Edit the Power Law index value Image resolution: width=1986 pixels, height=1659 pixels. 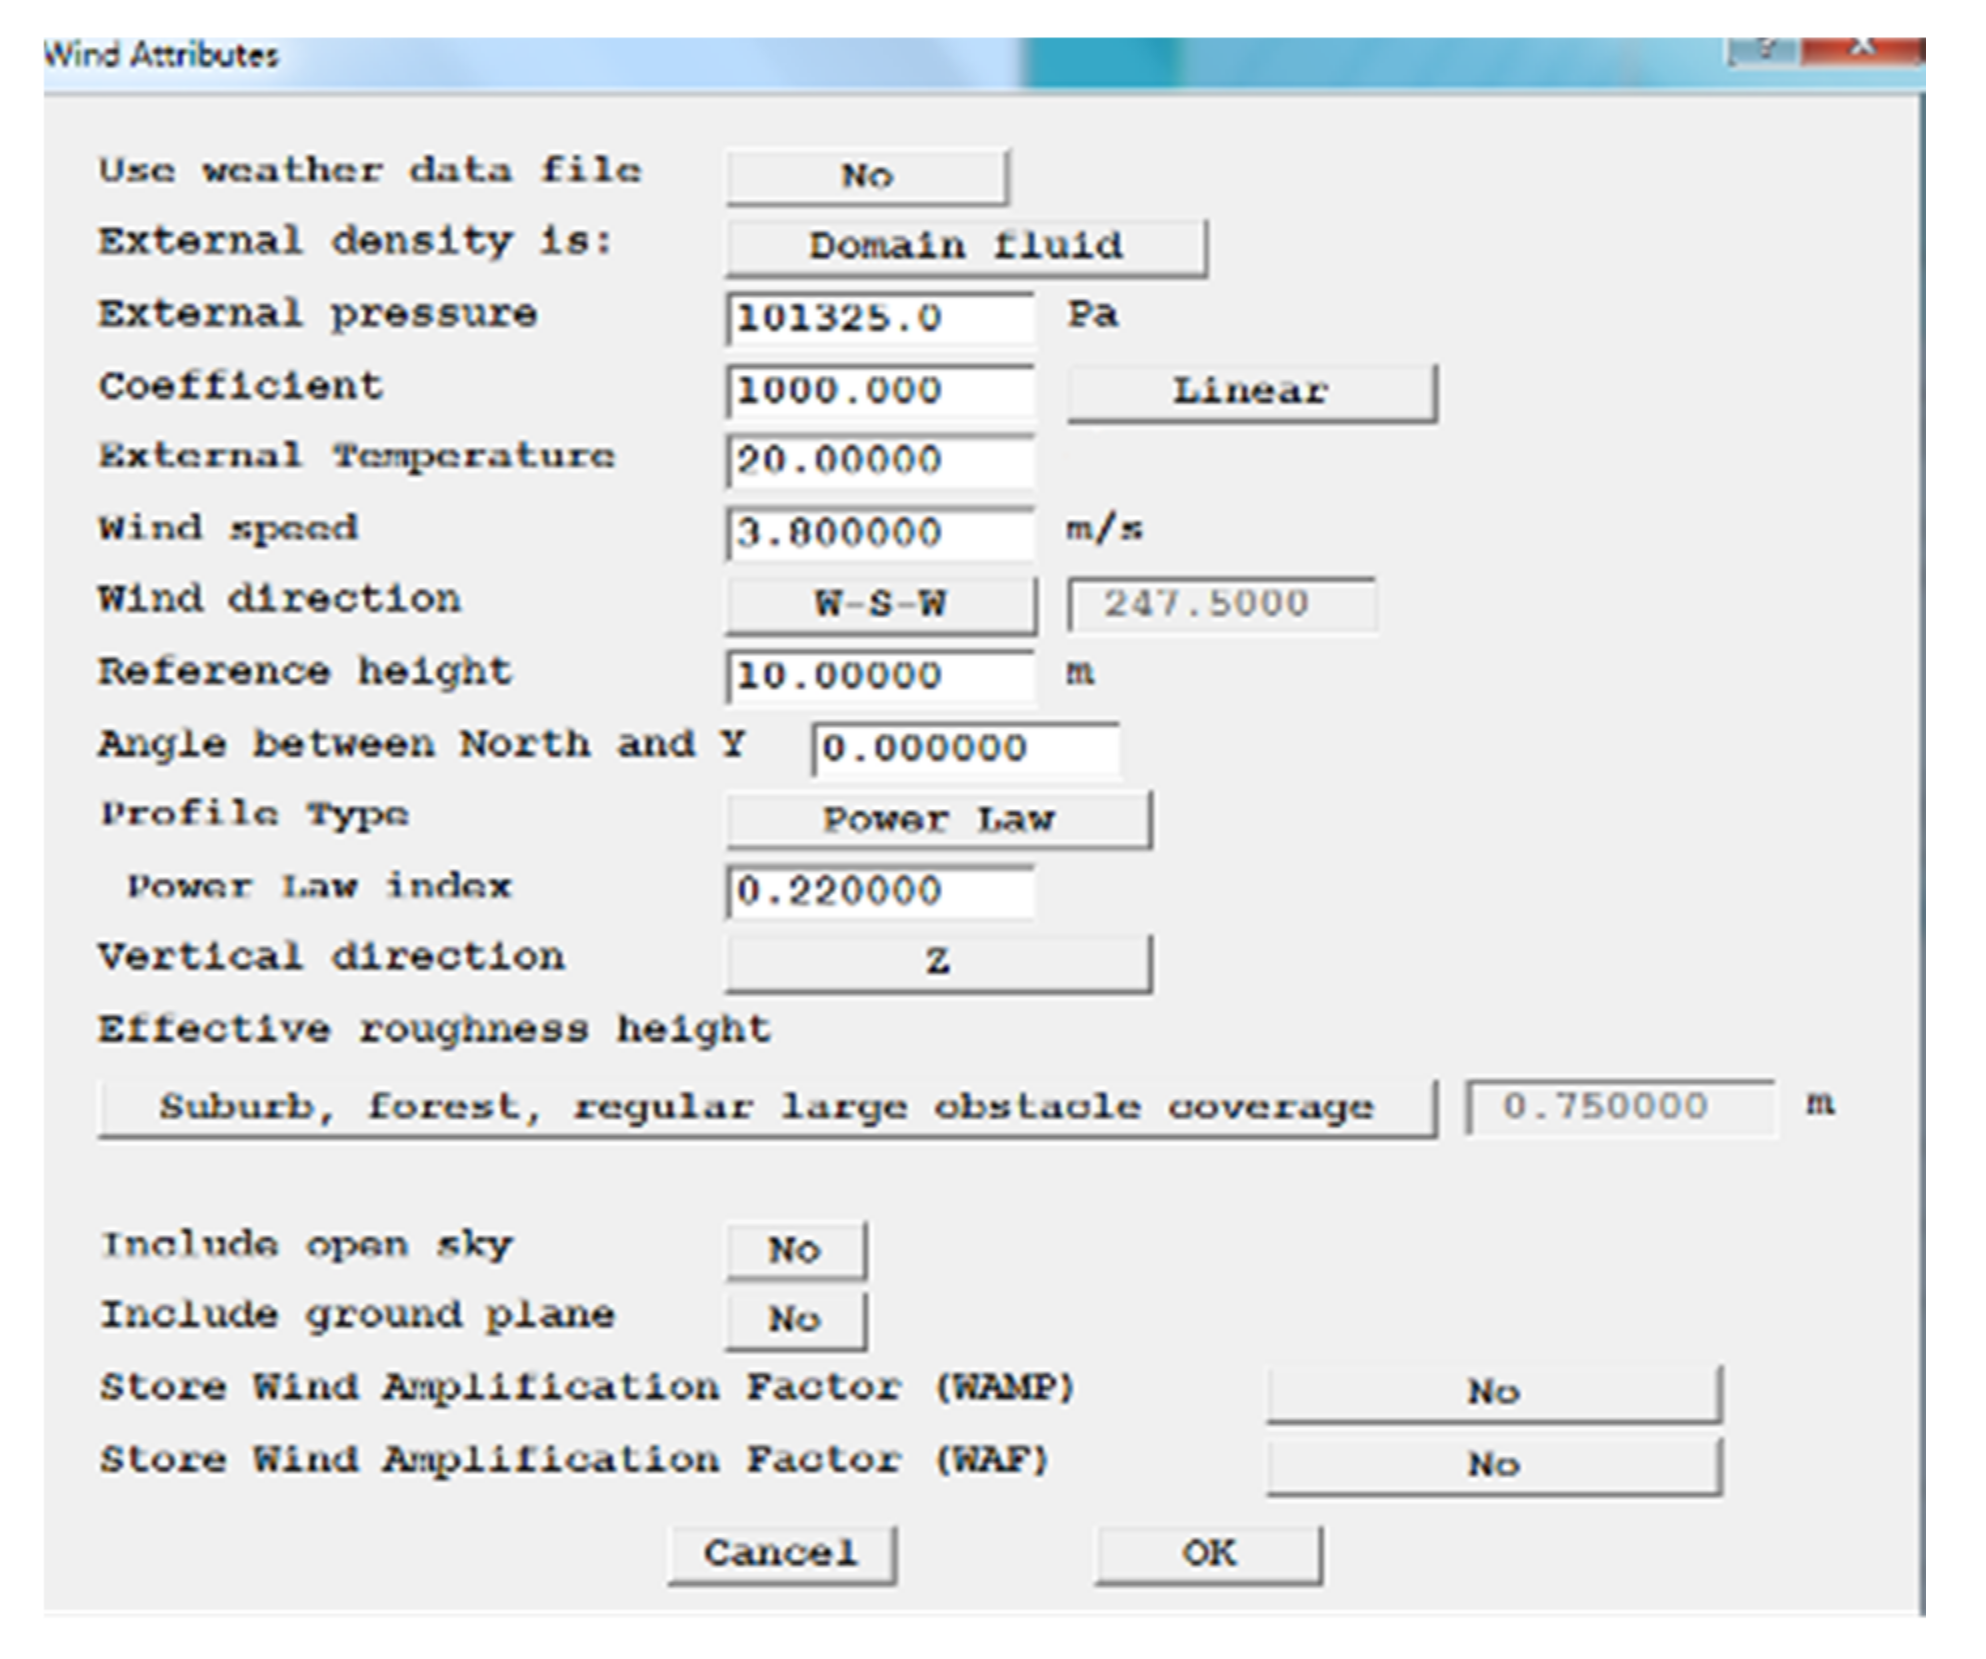pos(879,891)
